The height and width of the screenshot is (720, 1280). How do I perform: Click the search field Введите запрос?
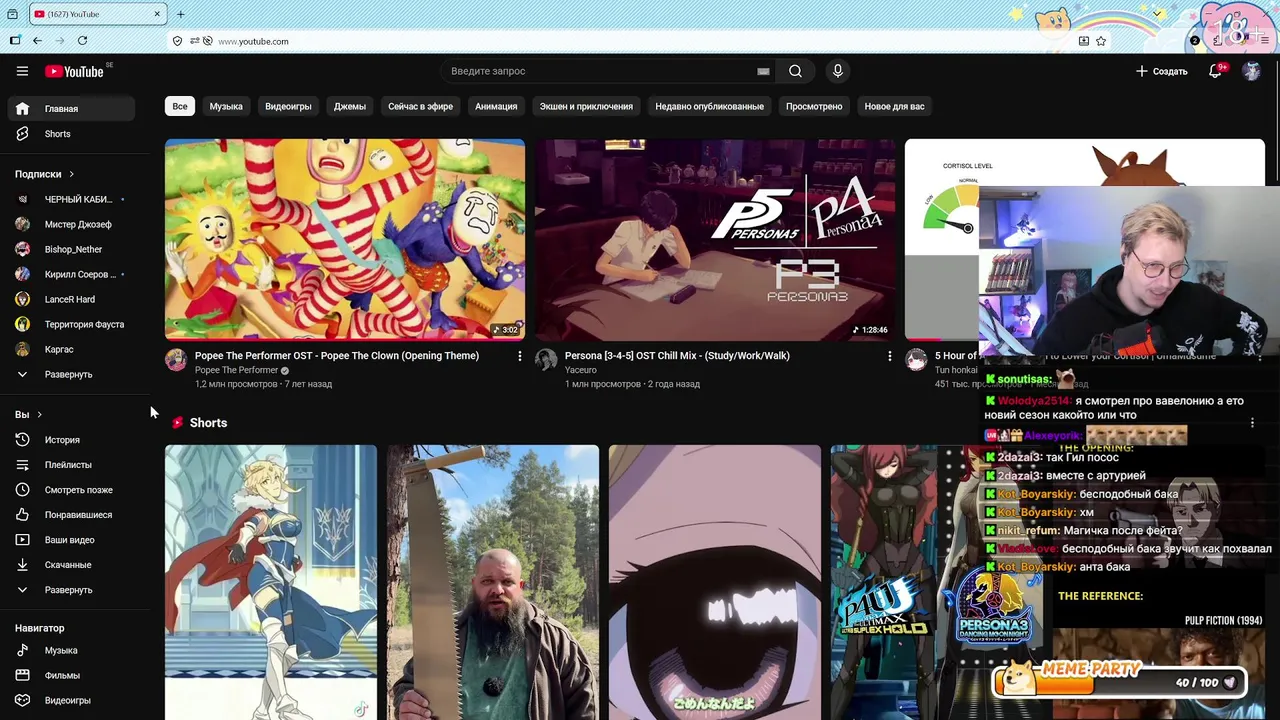600,71
